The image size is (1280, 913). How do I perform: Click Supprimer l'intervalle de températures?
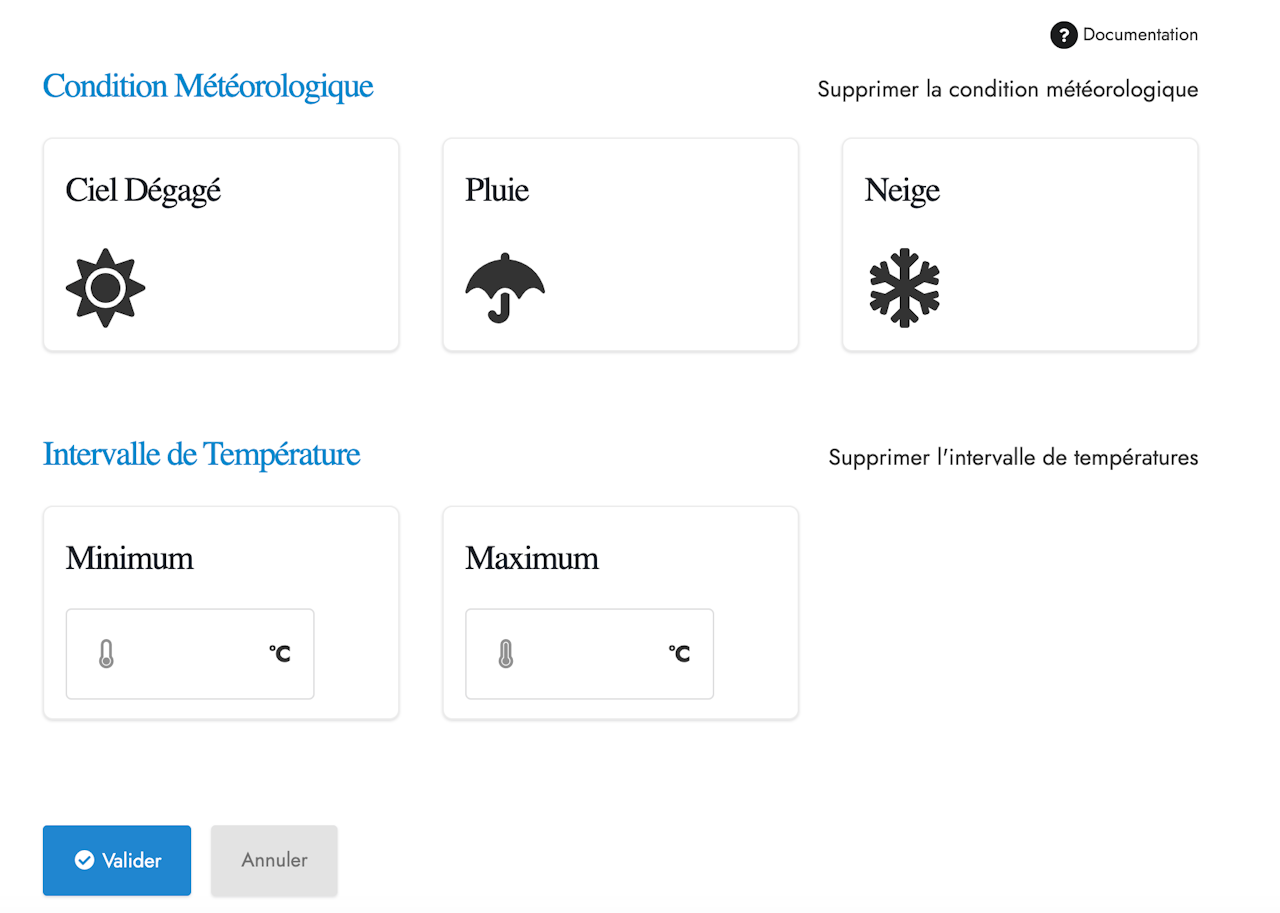click(1013, 458)
